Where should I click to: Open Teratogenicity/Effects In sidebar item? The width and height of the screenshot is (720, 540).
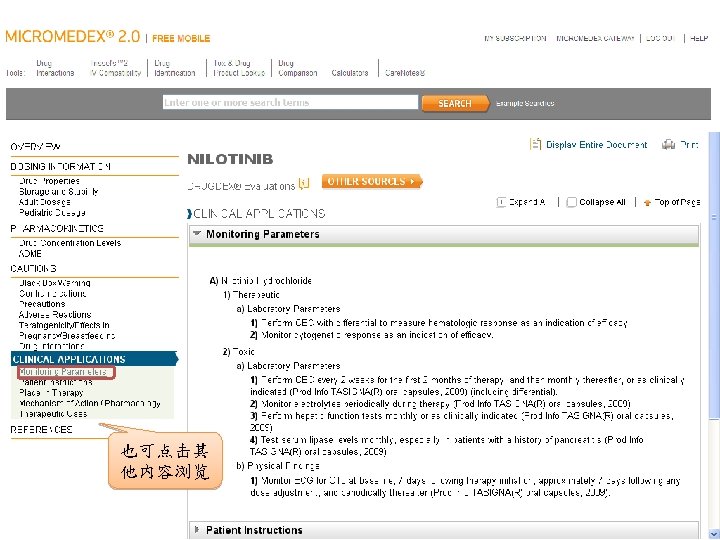pyautogui.click(x=64, y=325)
